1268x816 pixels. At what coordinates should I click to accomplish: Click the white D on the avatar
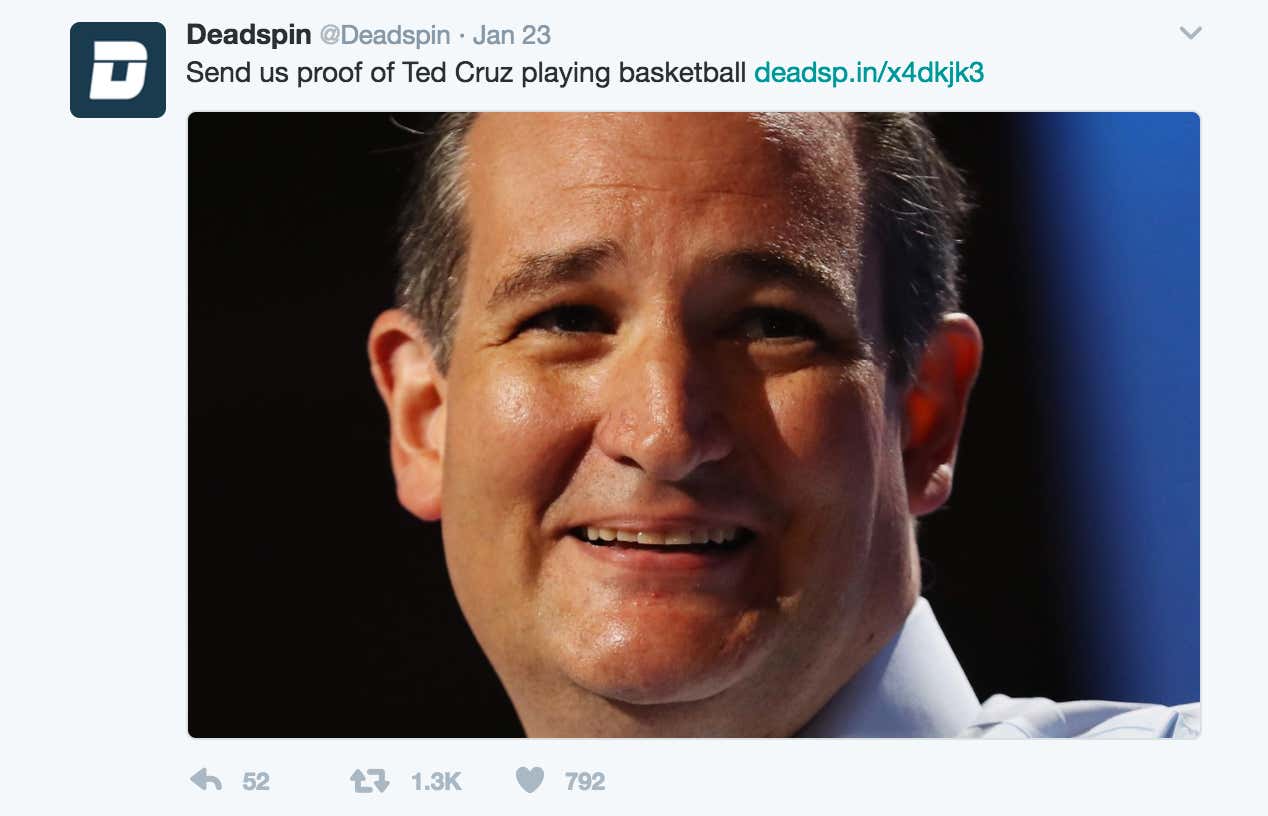[x=118, y=70]
